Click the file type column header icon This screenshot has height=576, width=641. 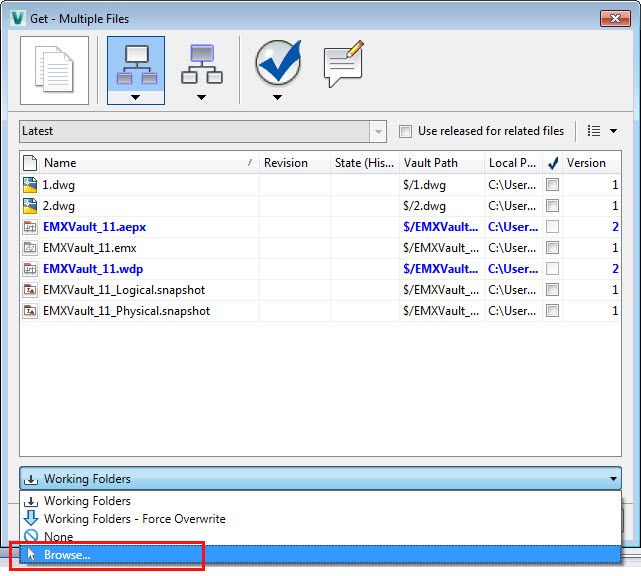[30, 163]
